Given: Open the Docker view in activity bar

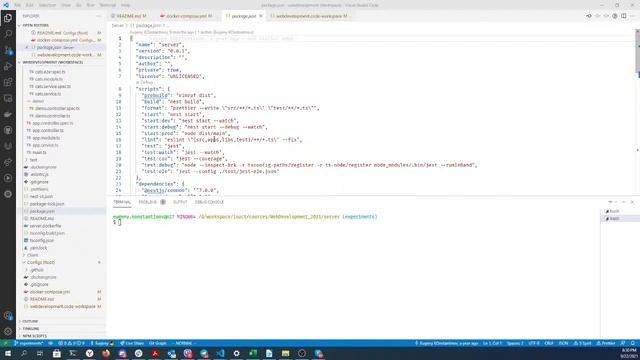Looking at the screenshot, I should (x=8, y=114).
